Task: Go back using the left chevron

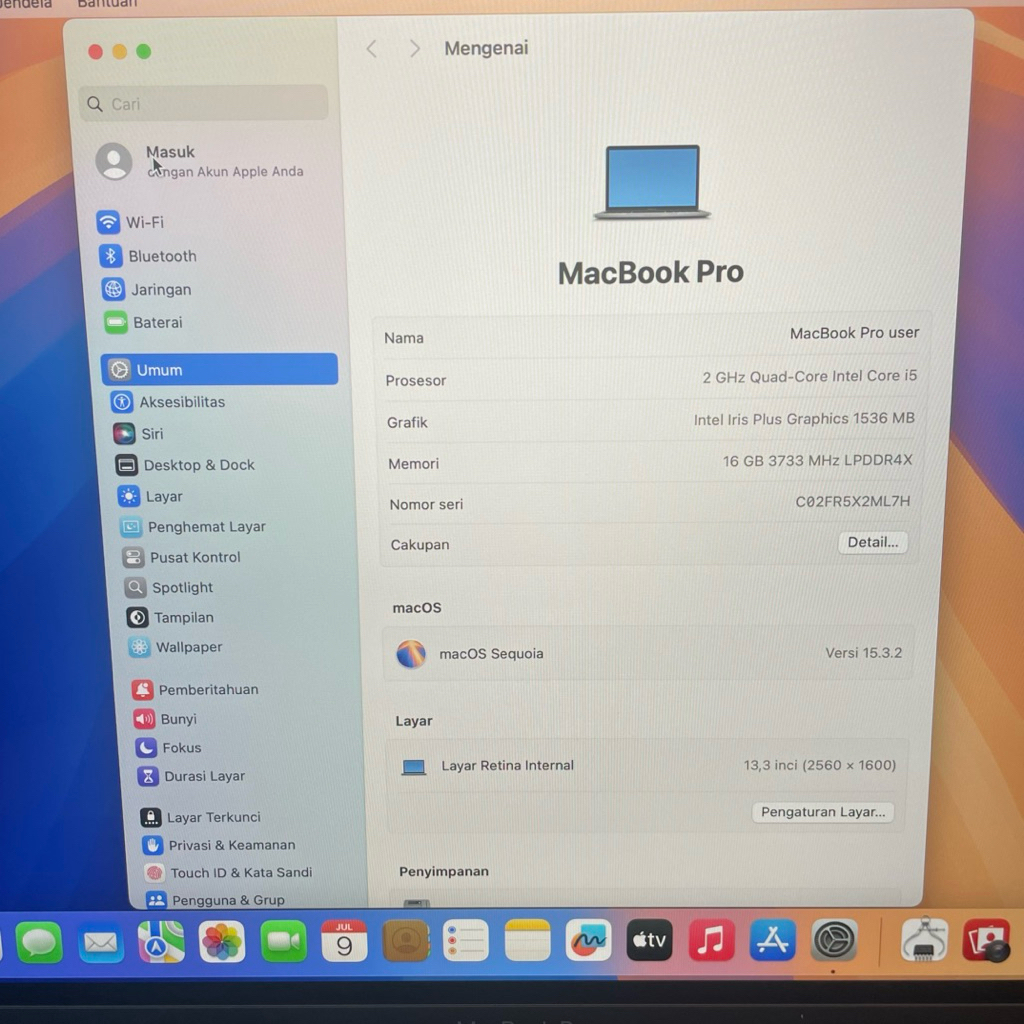Action: coord(372,49)
